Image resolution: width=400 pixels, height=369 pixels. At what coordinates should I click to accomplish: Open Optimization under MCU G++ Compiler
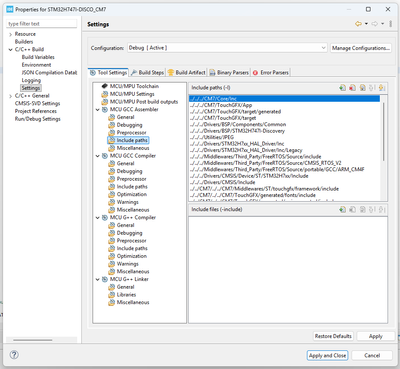[x=132, y=256]
